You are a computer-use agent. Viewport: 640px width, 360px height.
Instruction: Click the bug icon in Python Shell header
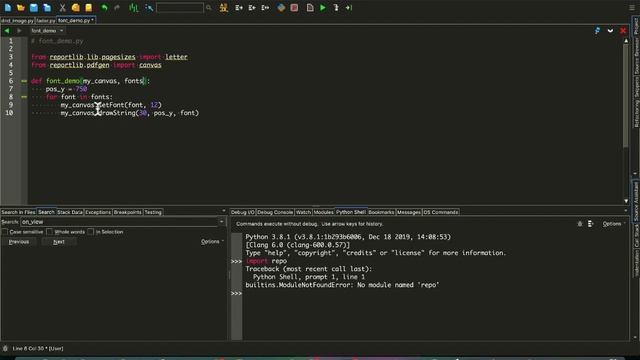pos(580,224)
